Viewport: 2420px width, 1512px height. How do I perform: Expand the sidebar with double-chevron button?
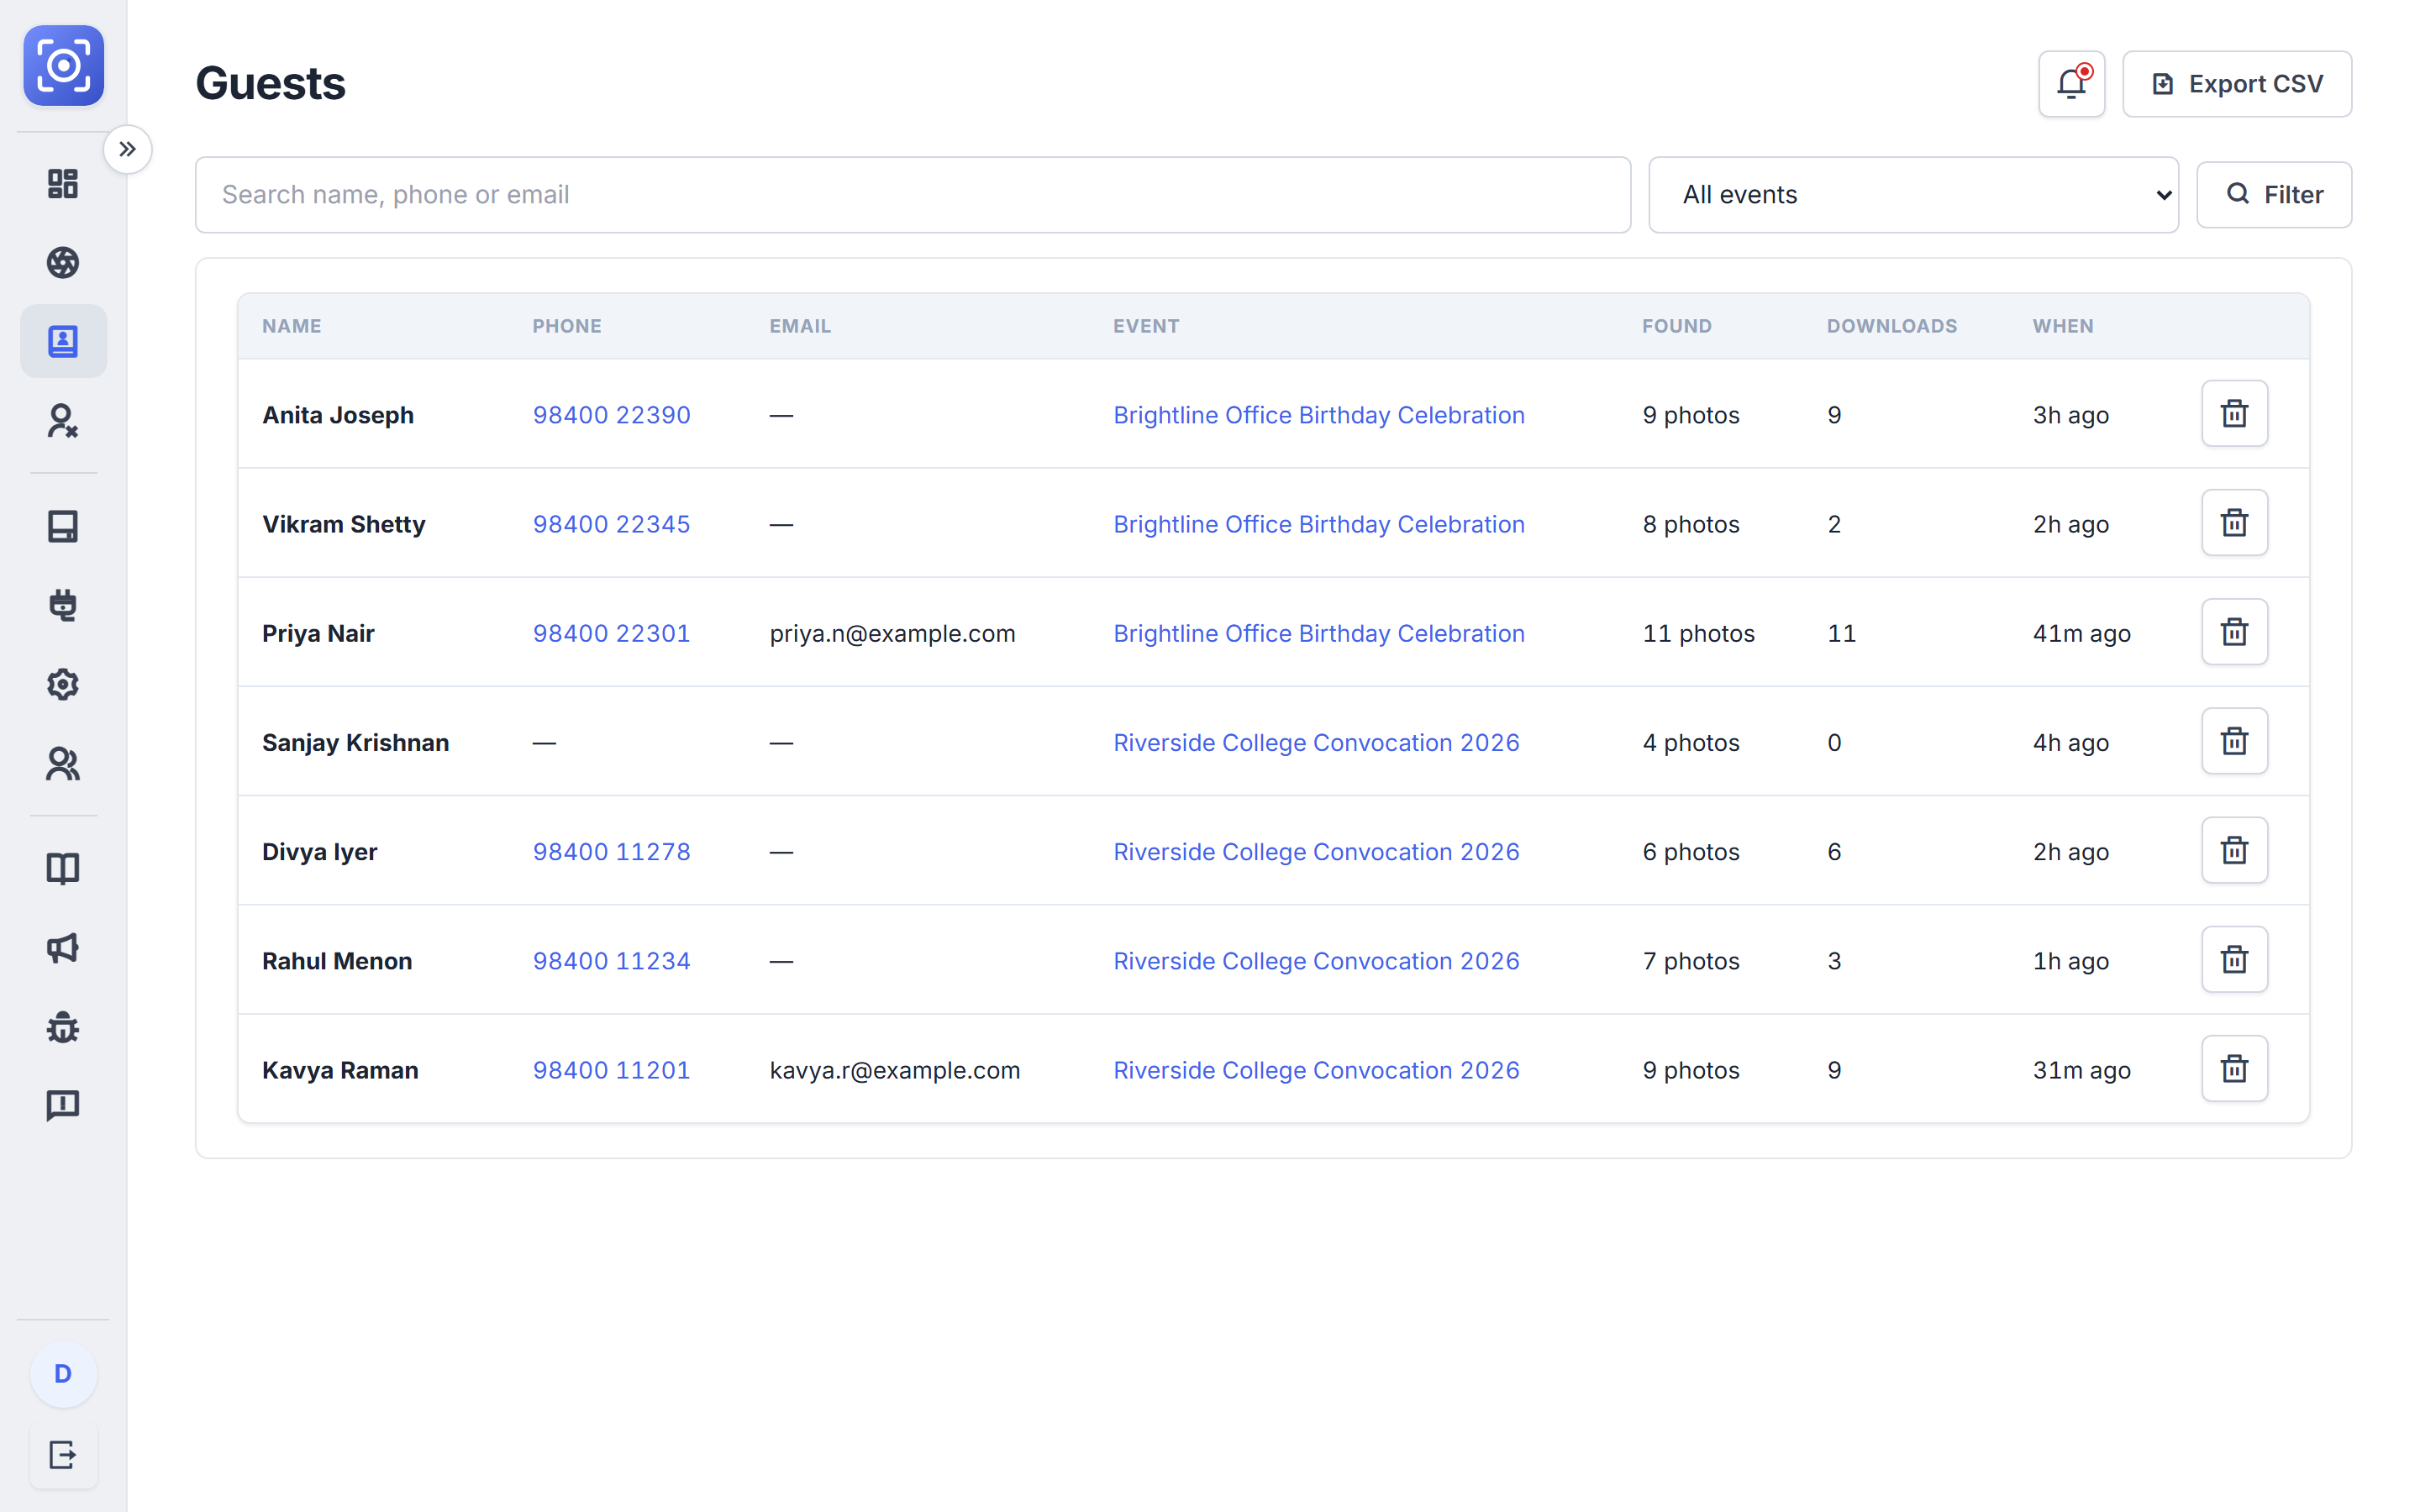click(127, 150)
